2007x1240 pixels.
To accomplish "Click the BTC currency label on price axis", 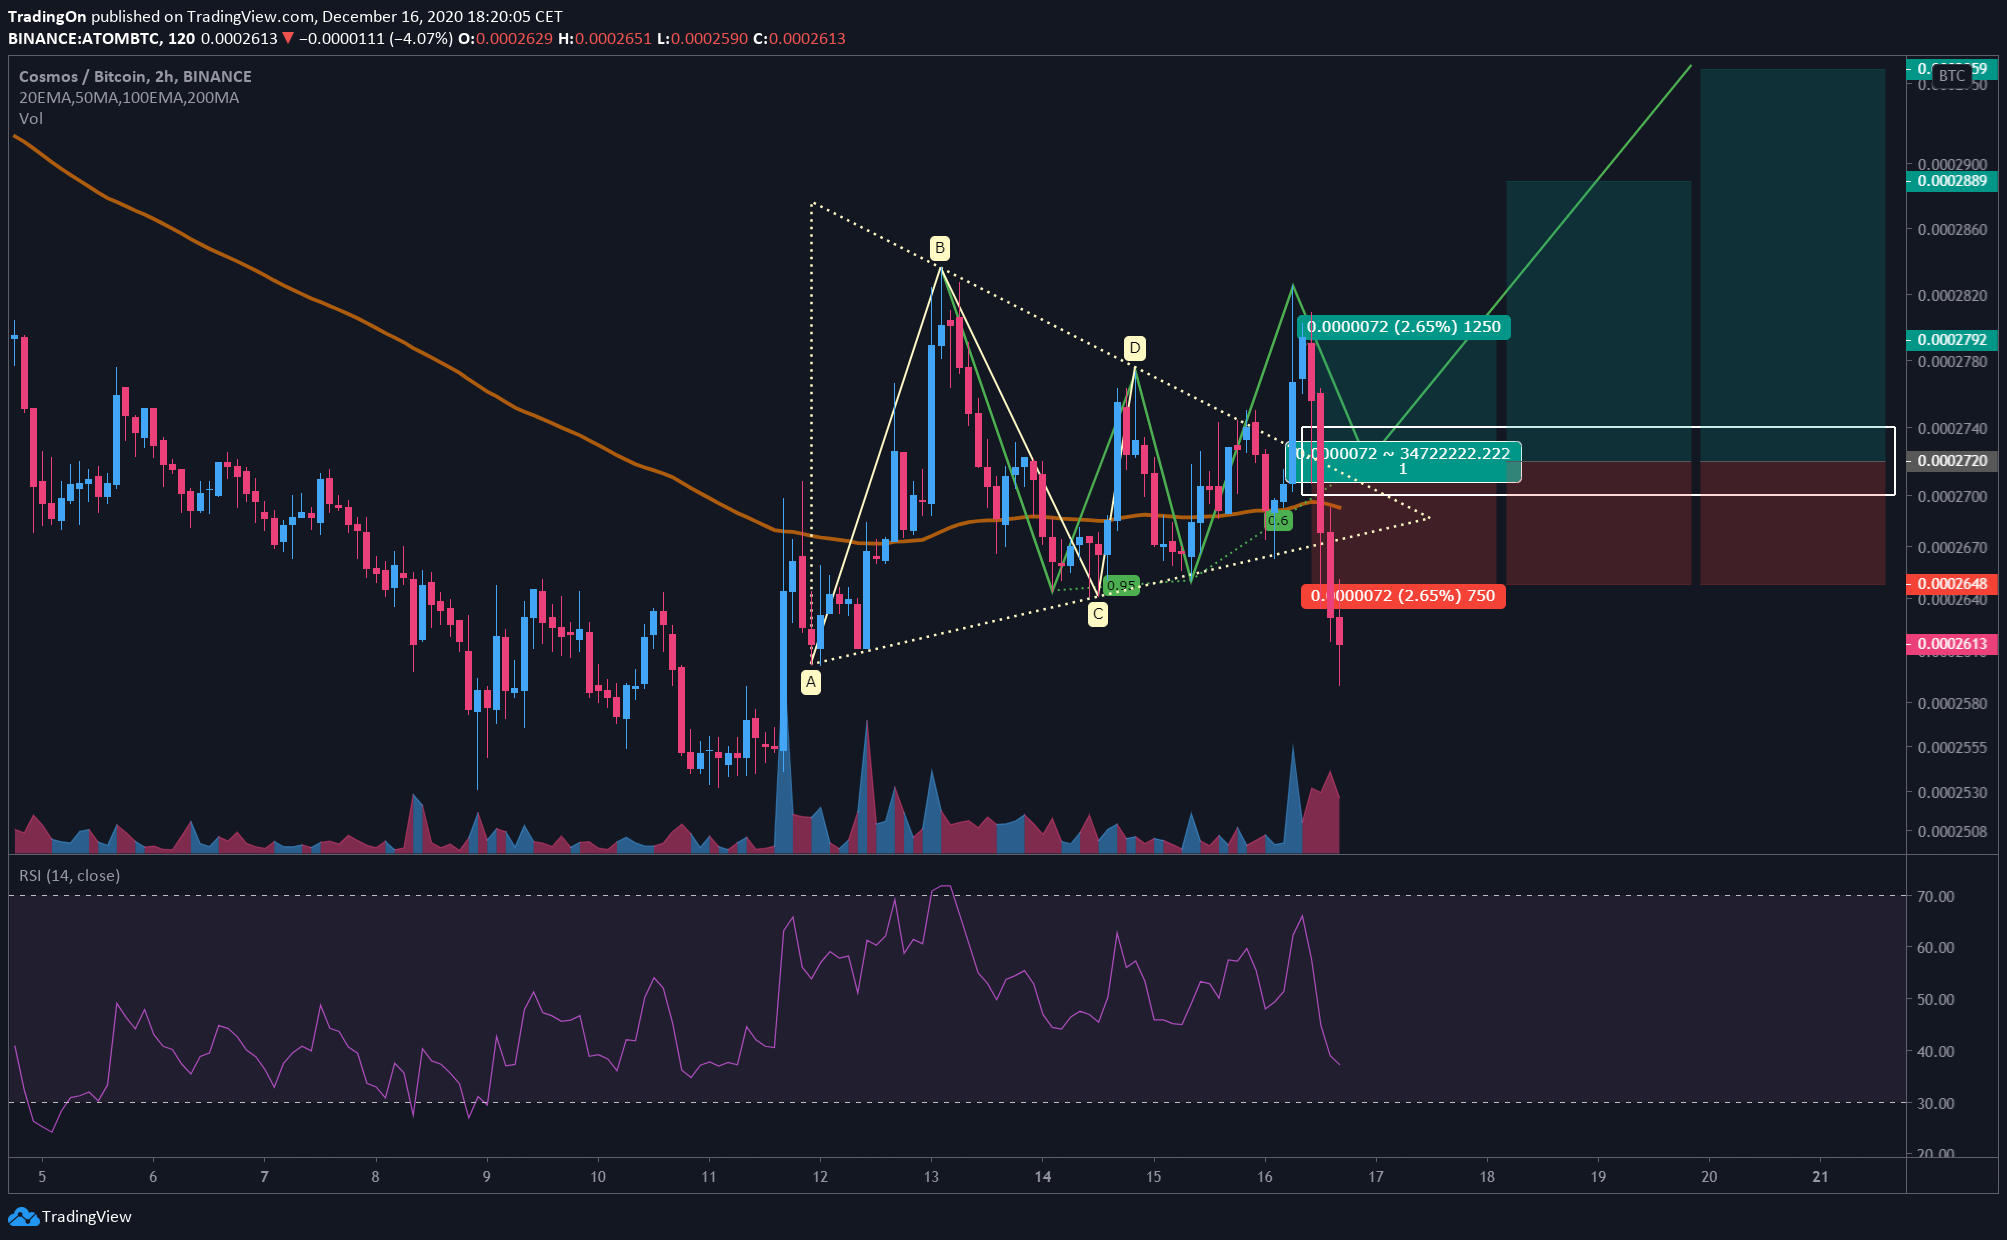I will 1951,75.
